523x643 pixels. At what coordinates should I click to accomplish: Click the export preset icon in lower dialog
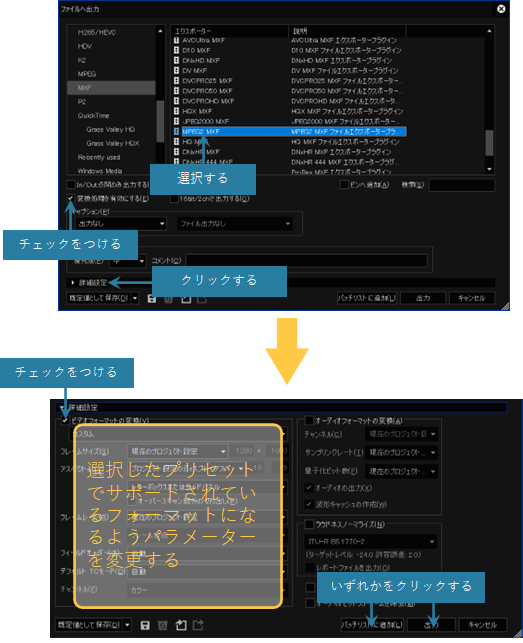coord(199,625)
